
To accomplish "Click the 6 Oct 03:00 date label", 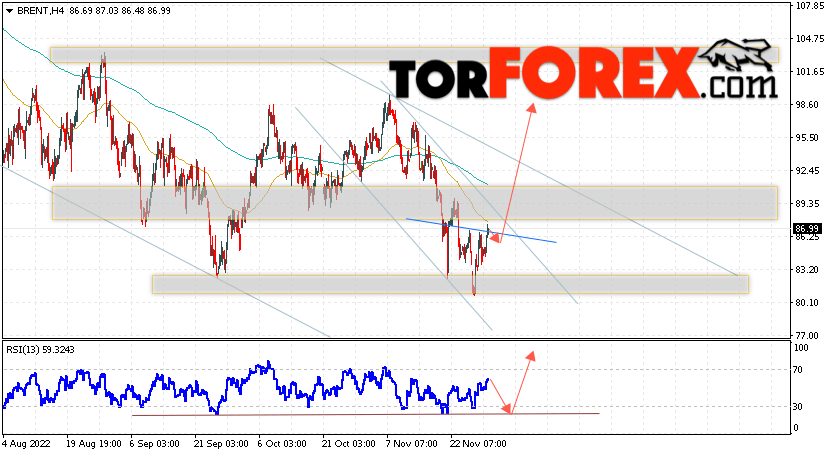I will pyautogui.click(x=282, y=443).
